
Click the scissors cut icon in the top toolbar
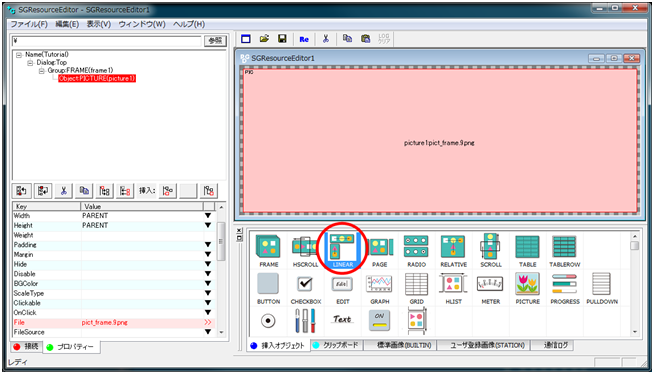tap(326, 39)
